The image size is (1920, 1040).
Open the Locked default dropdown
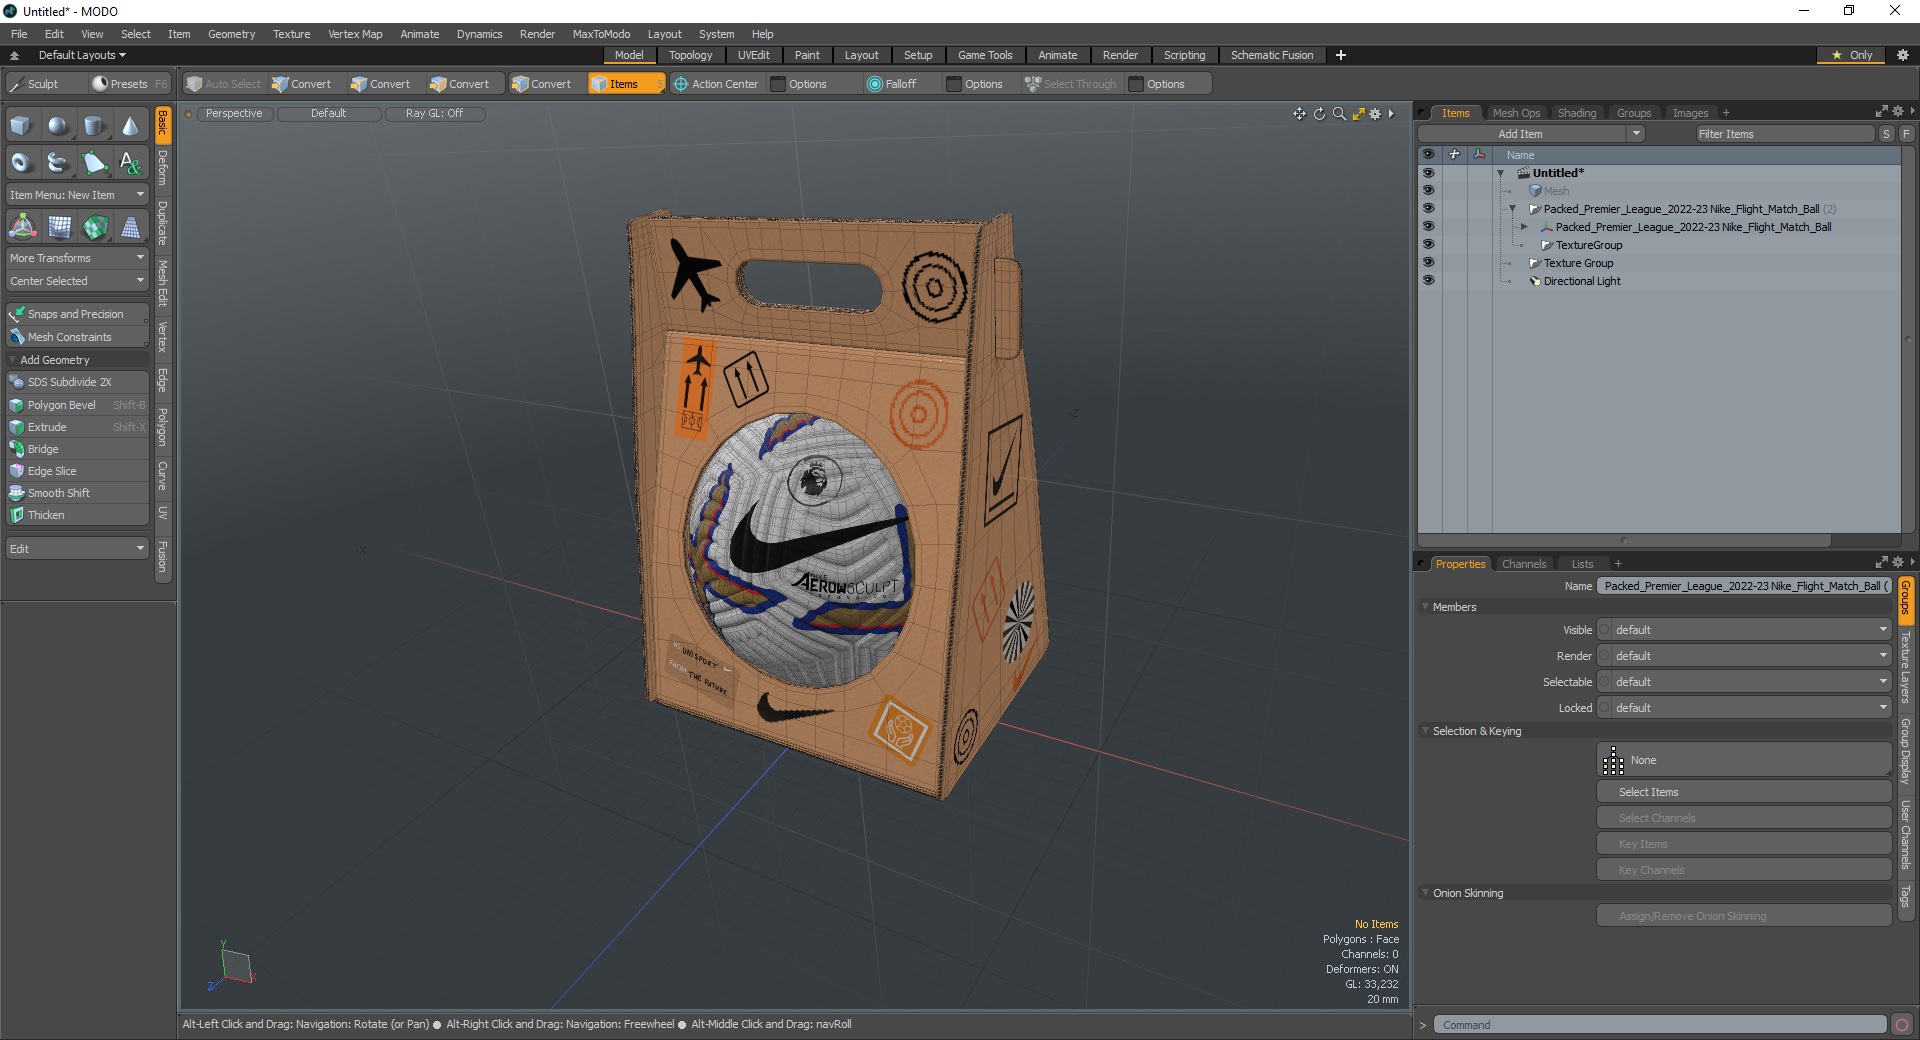(1744, 708)
